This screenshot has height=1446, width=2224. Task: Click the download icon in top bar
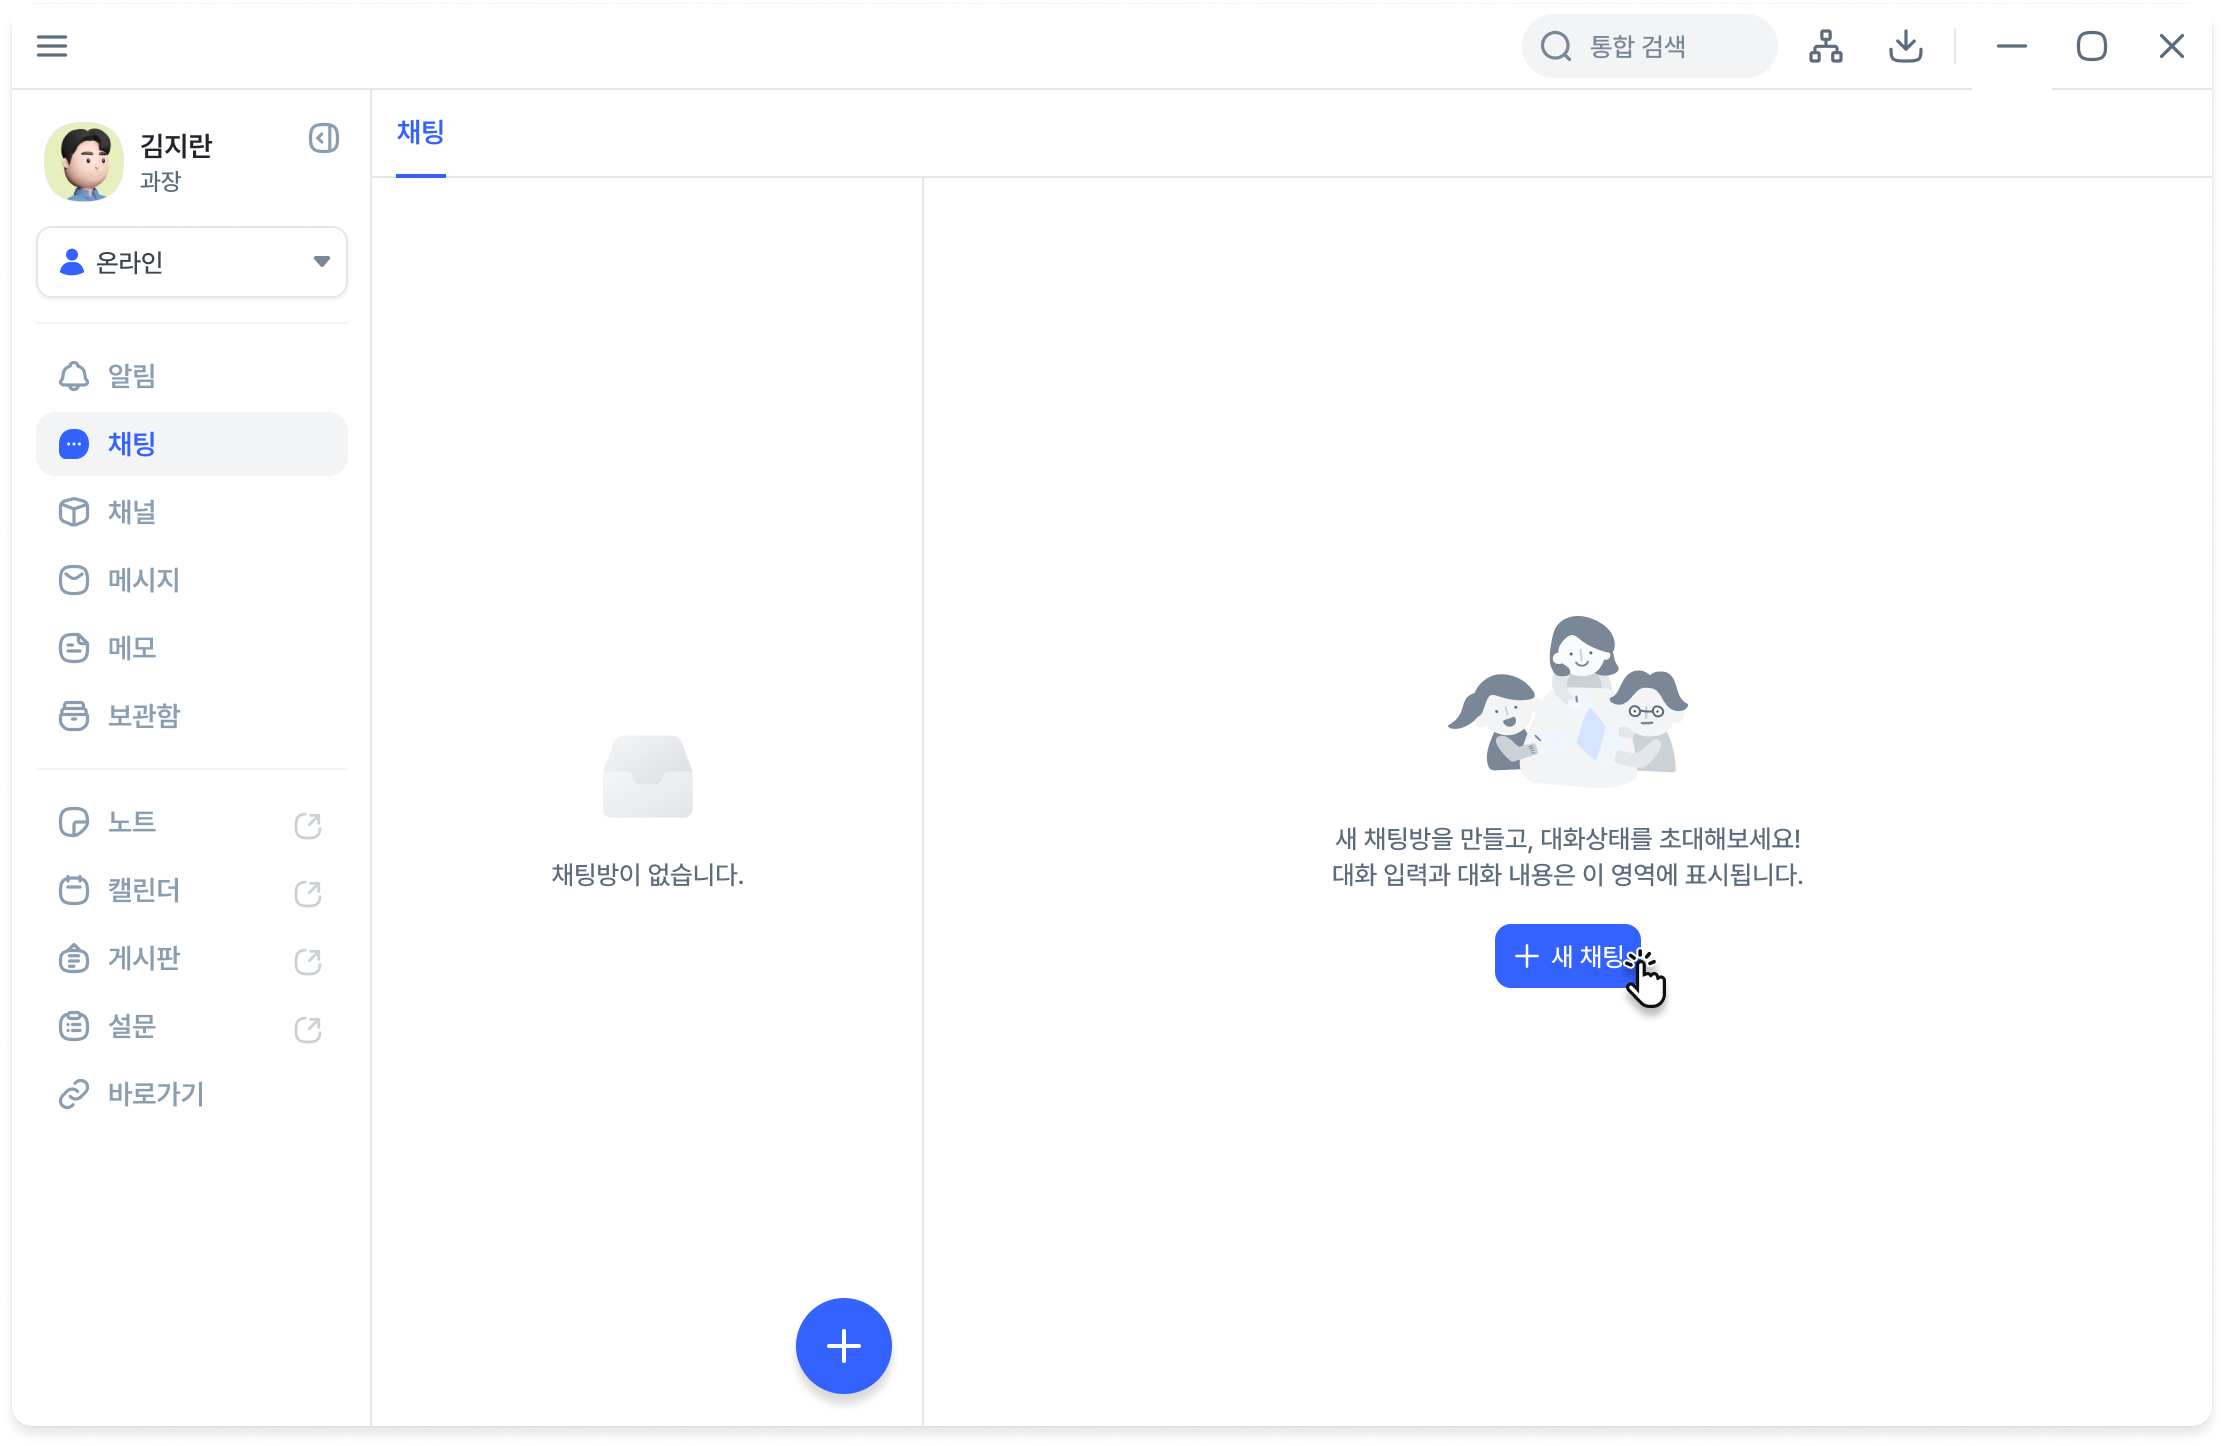1905,46
